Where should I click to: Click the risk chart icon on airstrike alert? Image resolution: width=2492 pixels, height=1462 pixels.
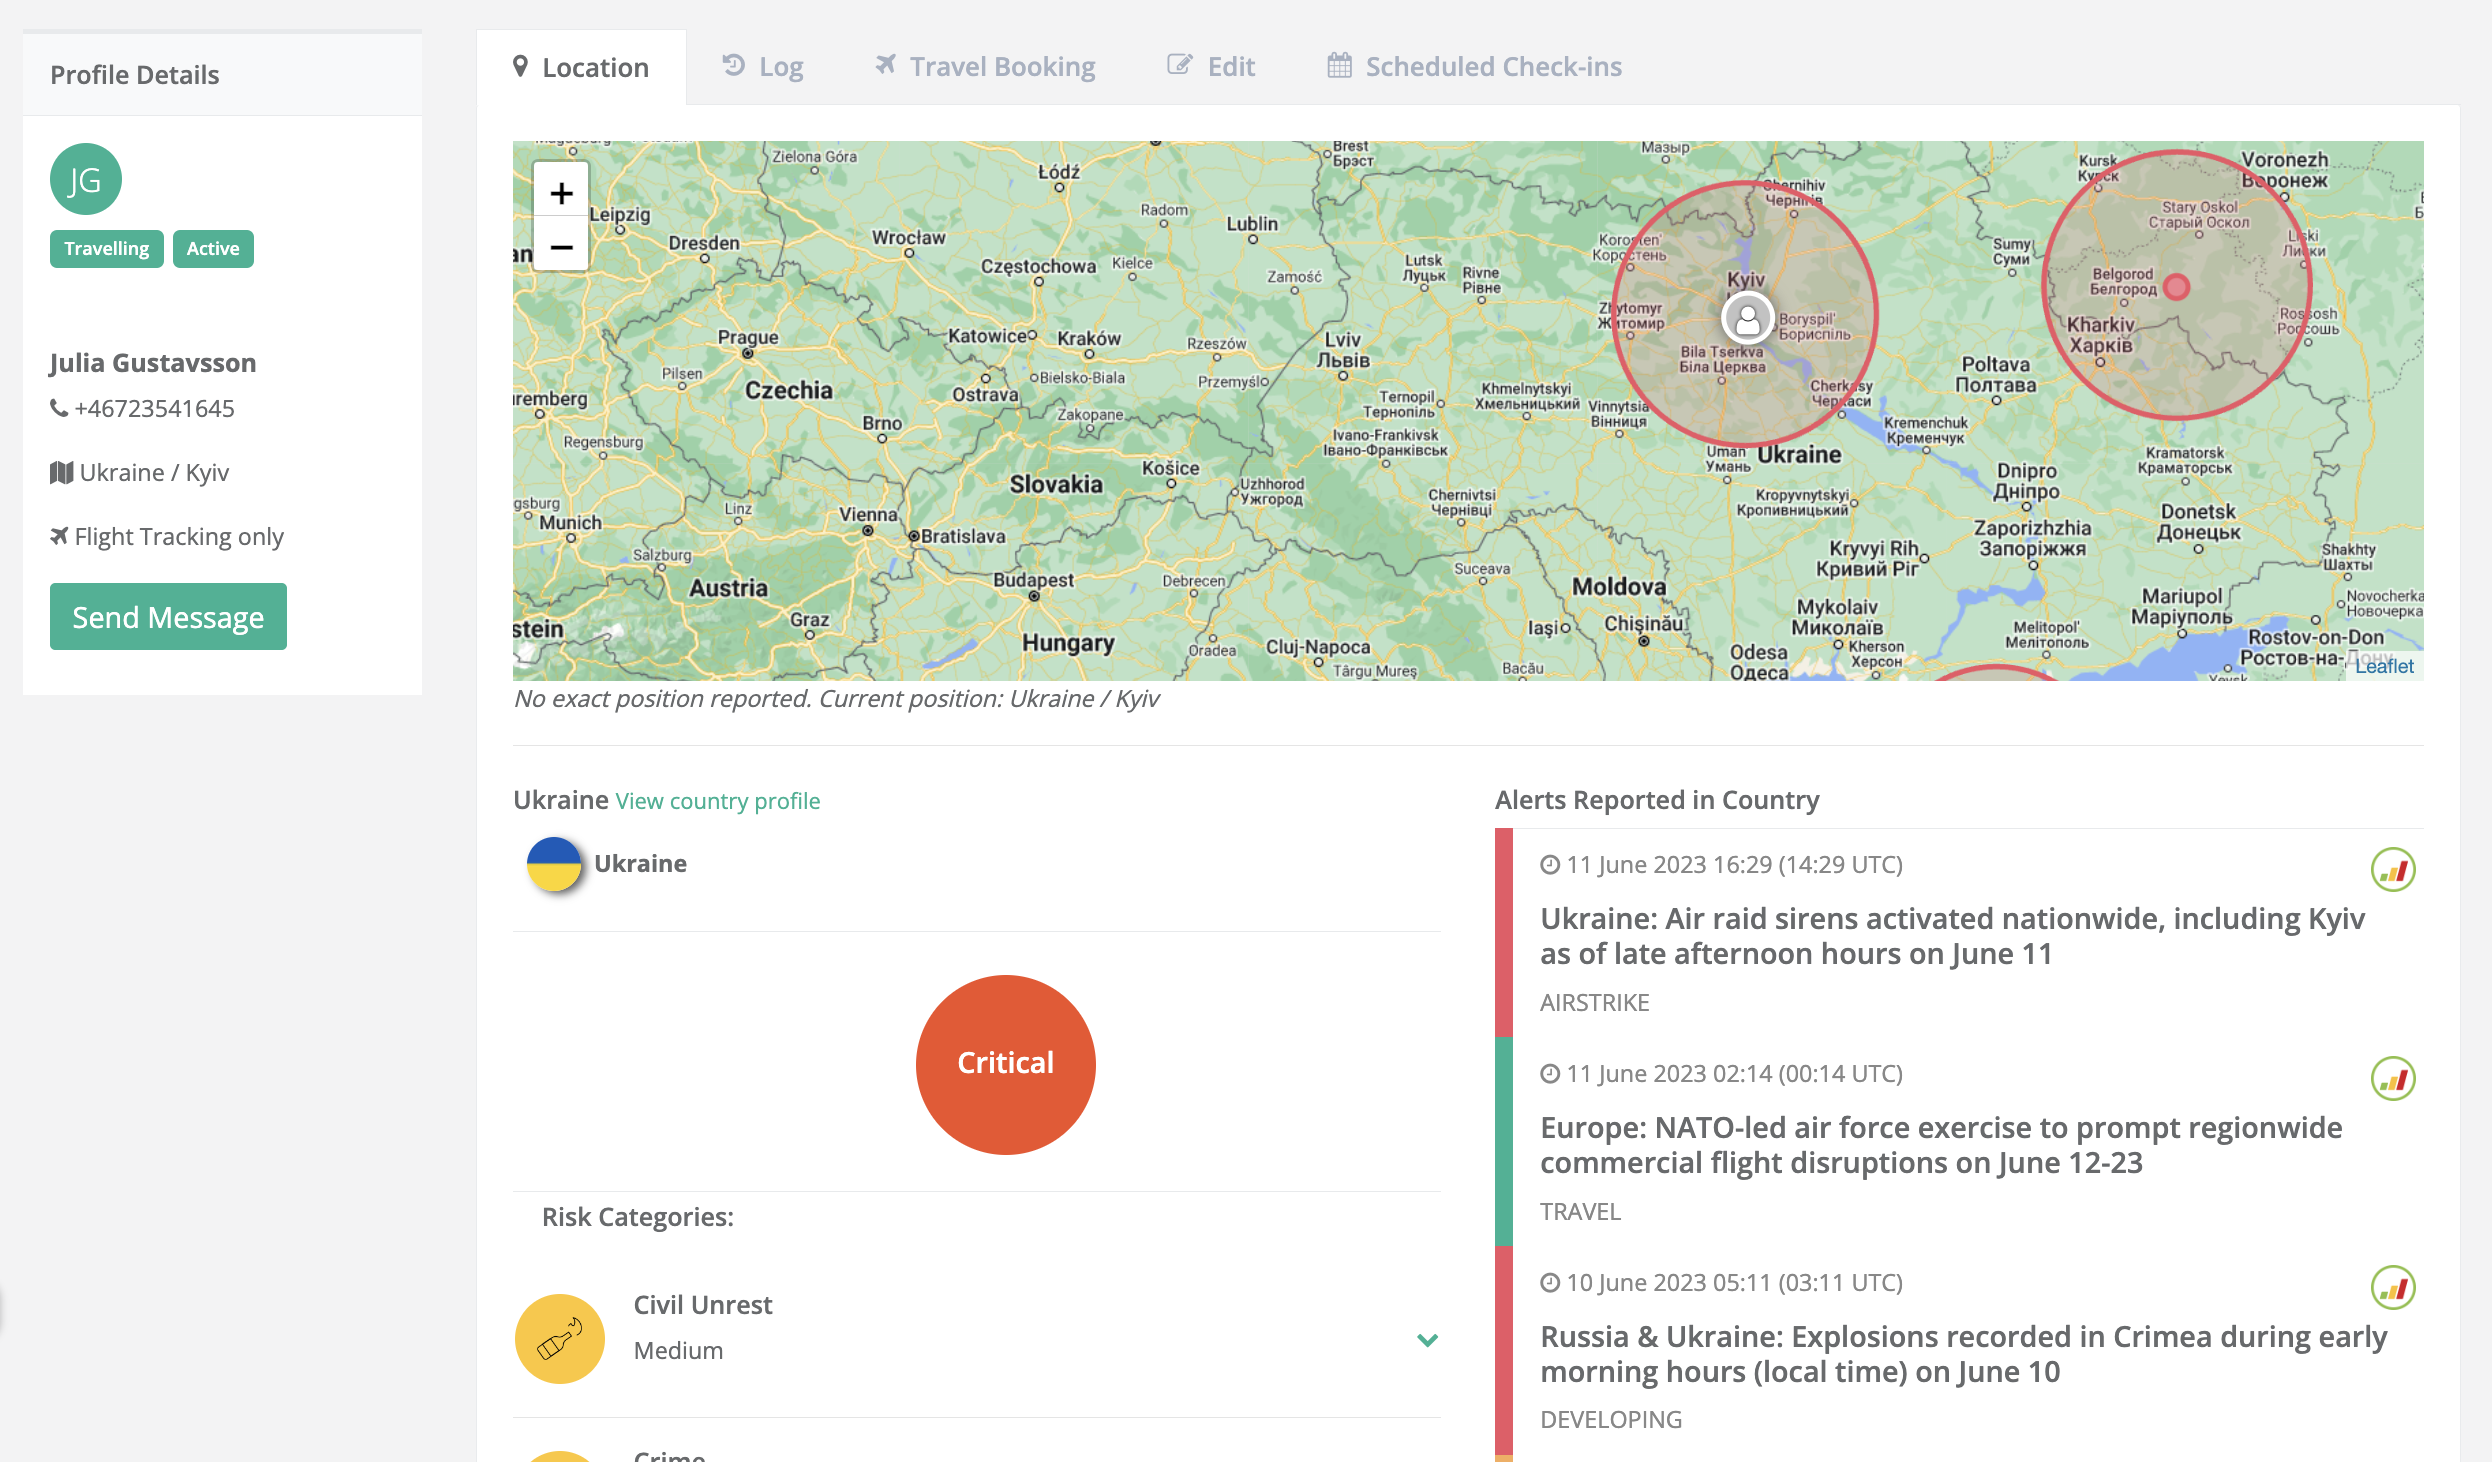coord(2393,870)
